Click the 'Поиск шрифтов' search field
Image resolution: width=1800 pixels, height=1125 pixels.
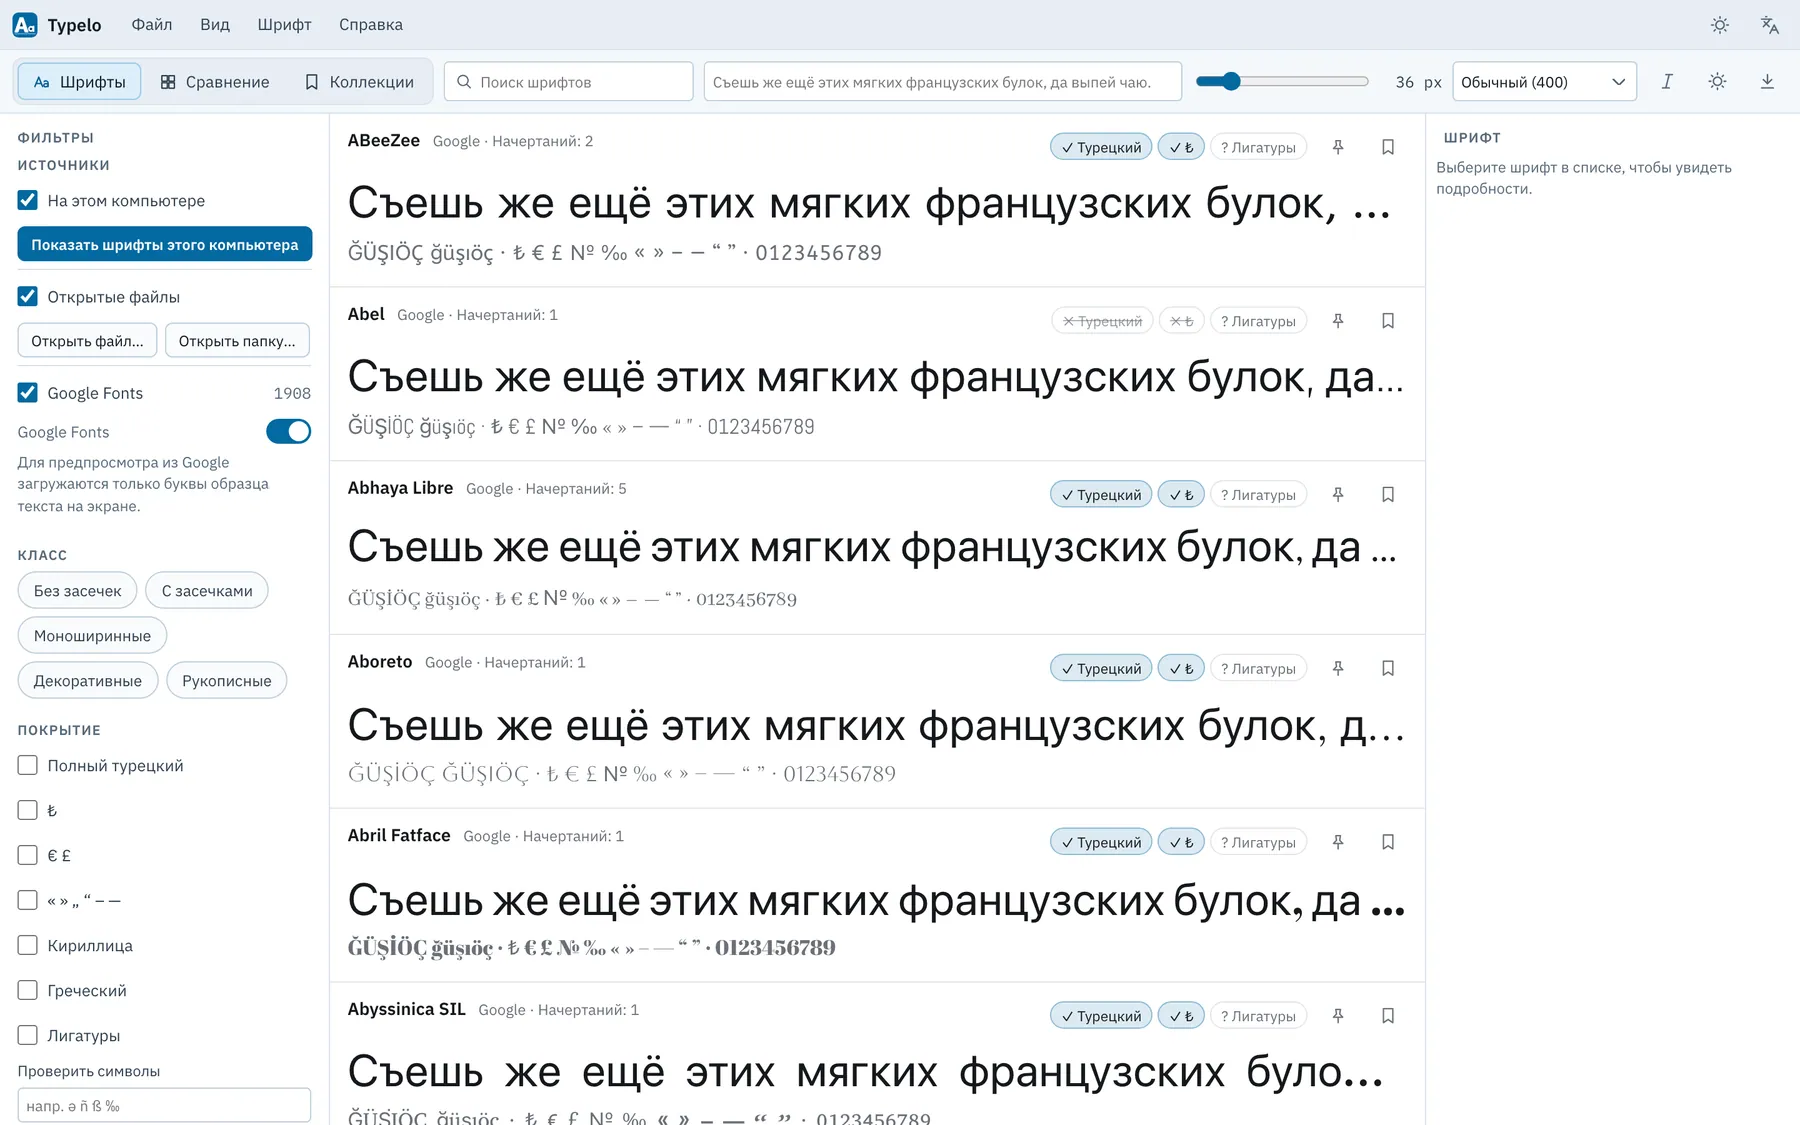click(568, 82)
